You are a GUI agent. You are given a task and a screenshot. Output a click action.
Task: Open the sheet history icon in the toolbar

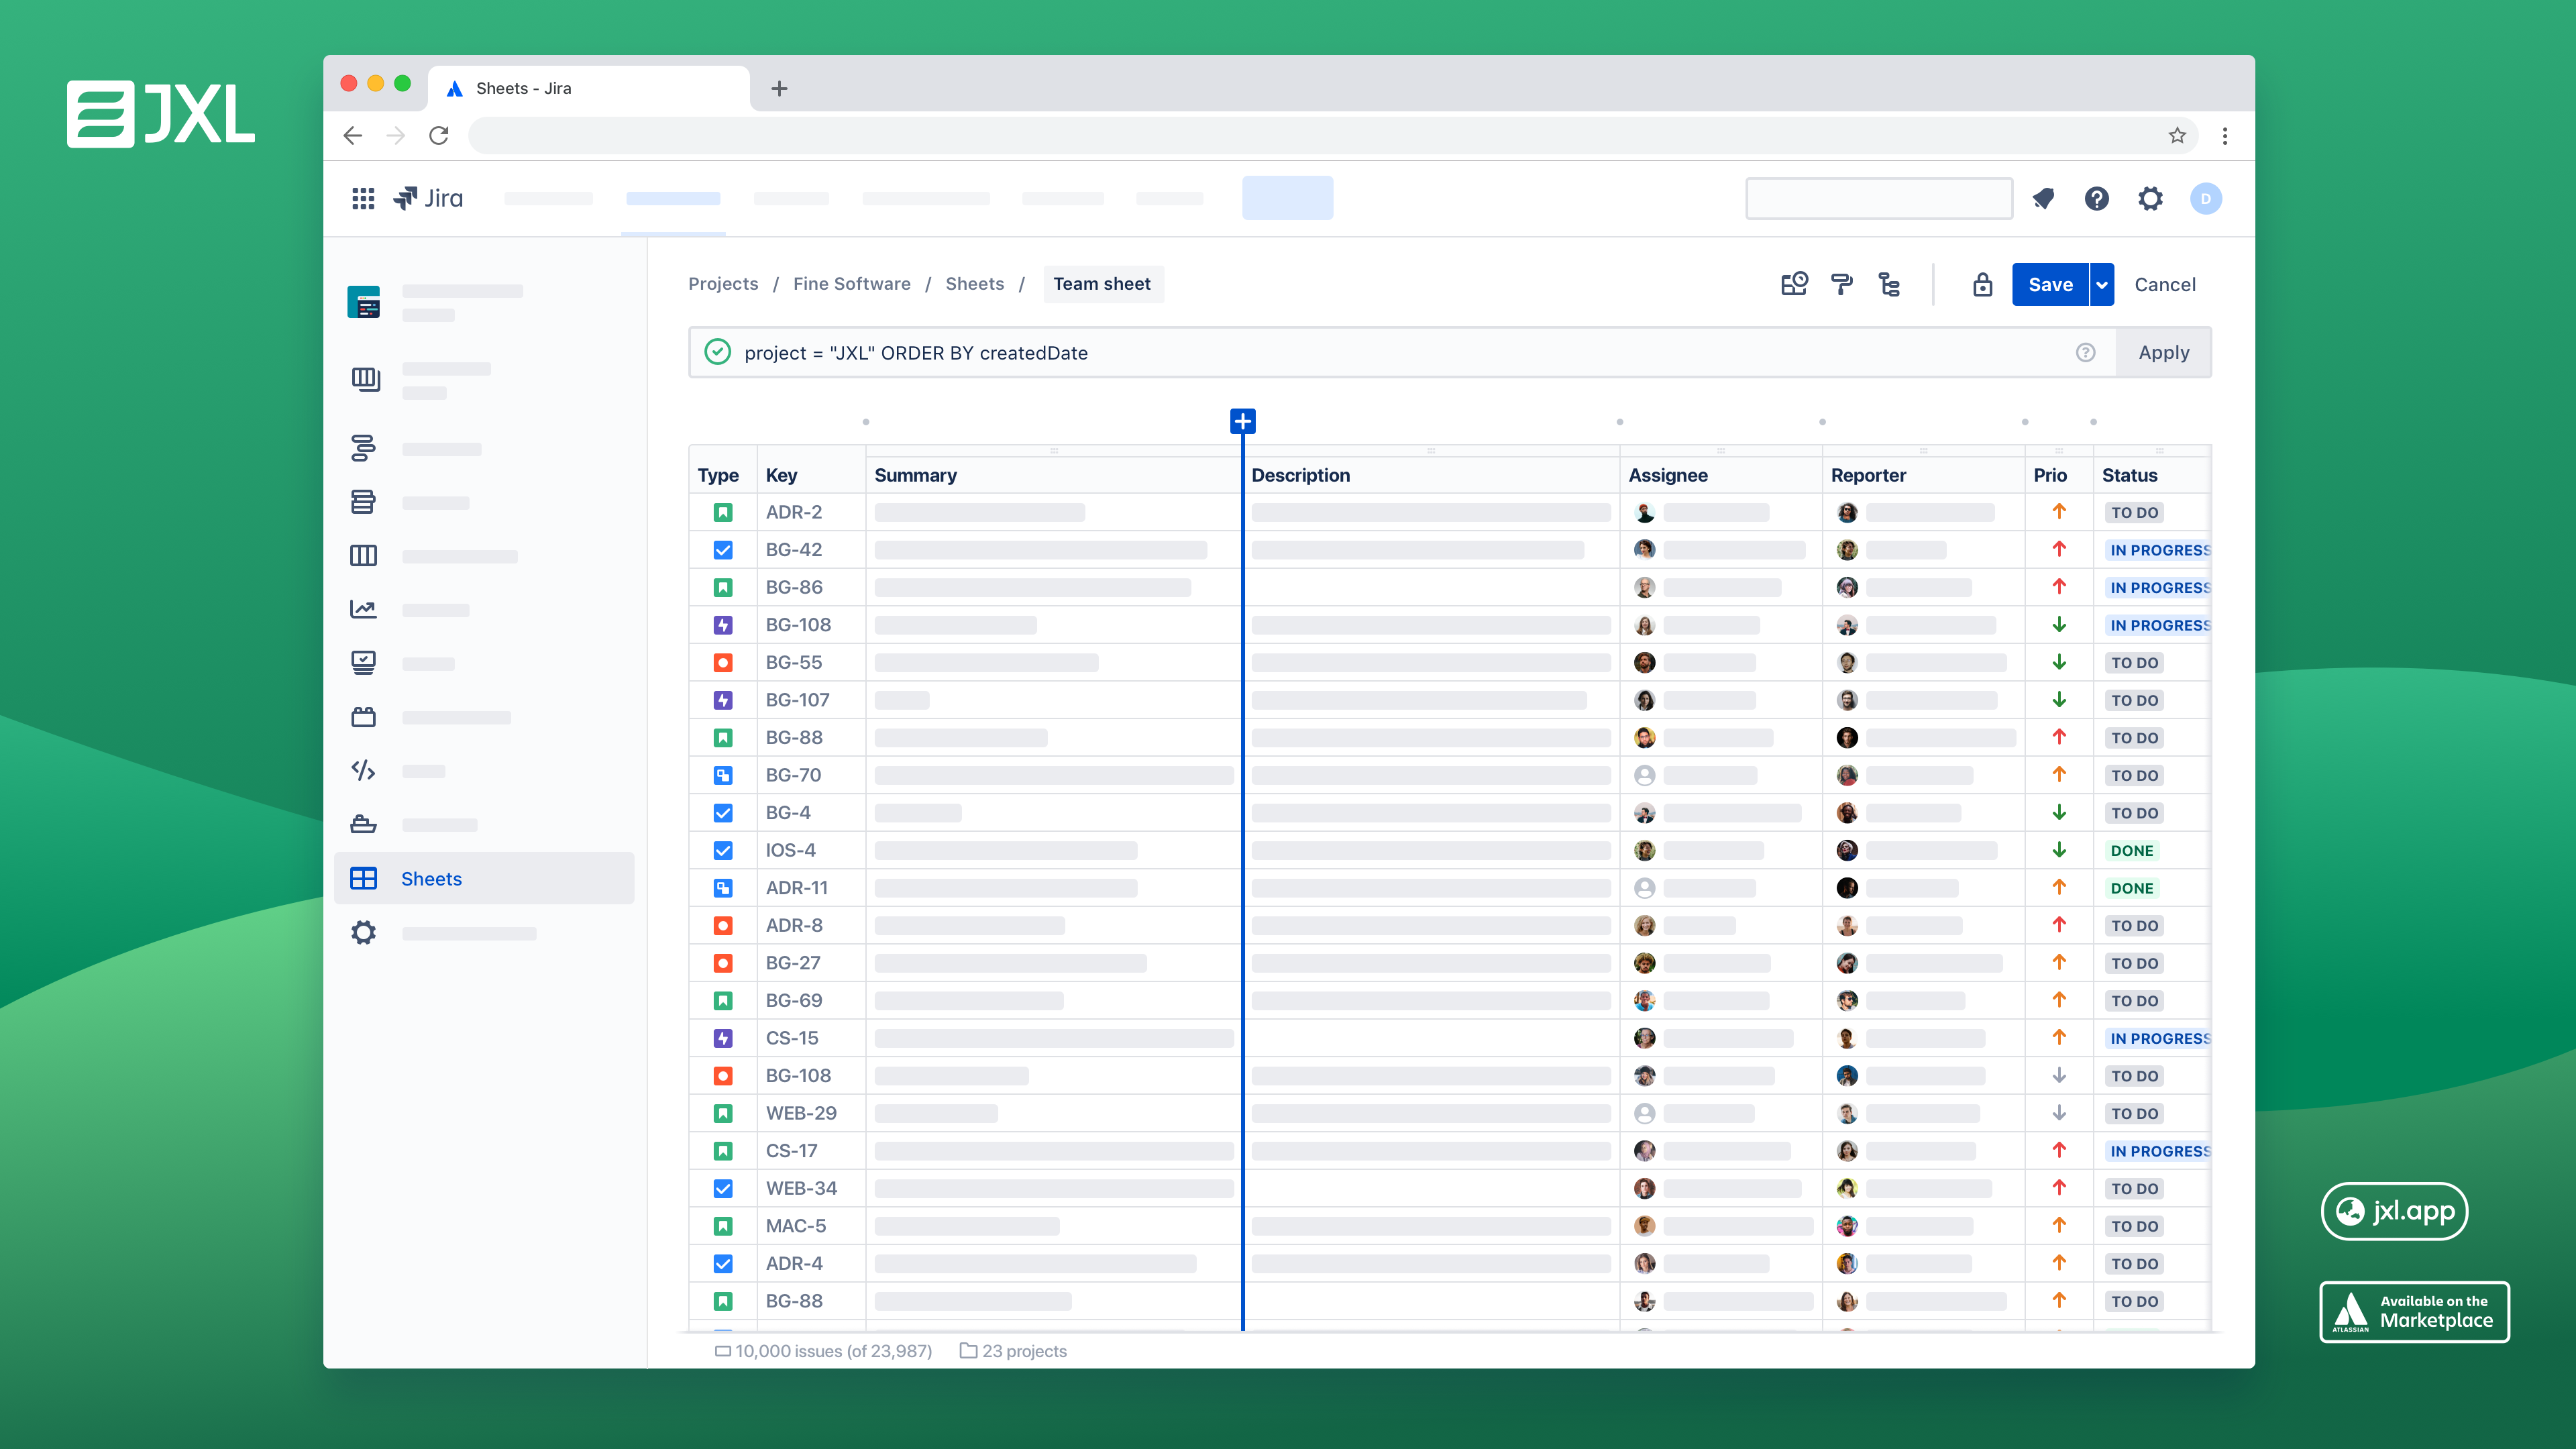click(1794, 284)
